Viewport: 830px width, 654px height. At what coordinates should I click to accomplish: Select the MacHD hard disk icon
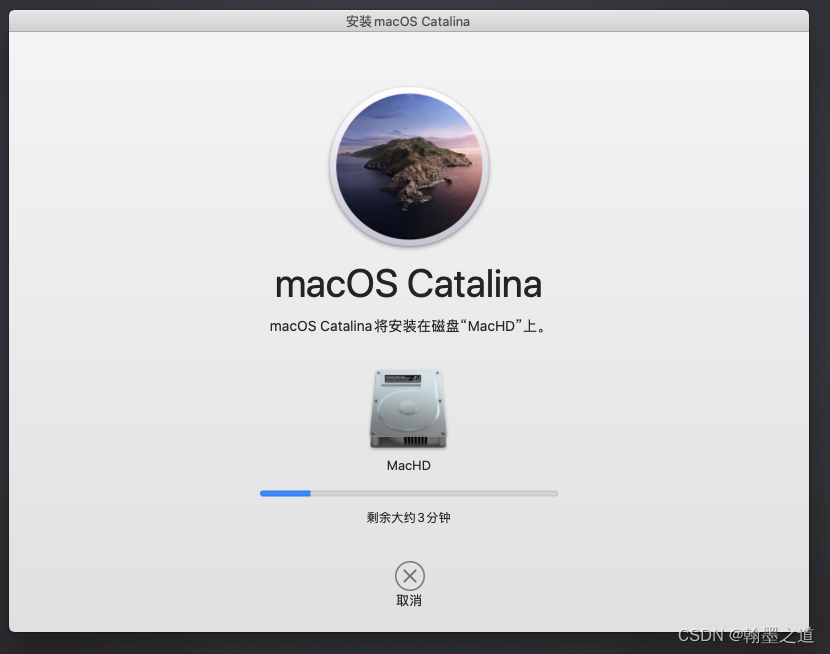coord(408,409)
